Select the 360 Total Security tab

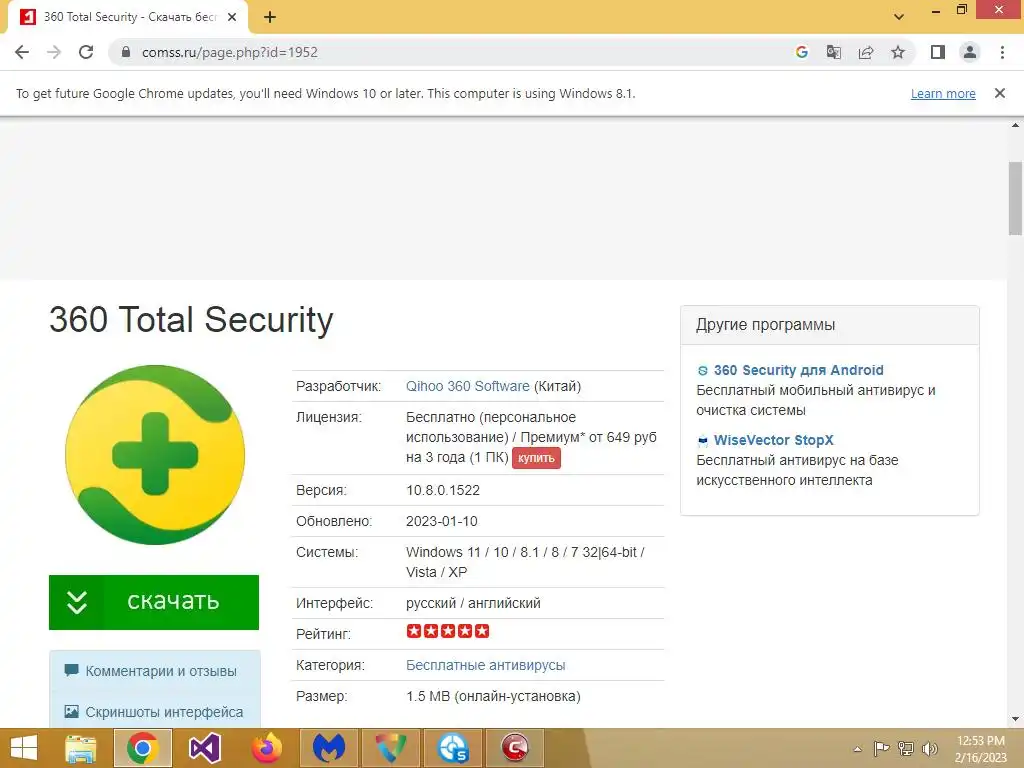tap(127, 17)
